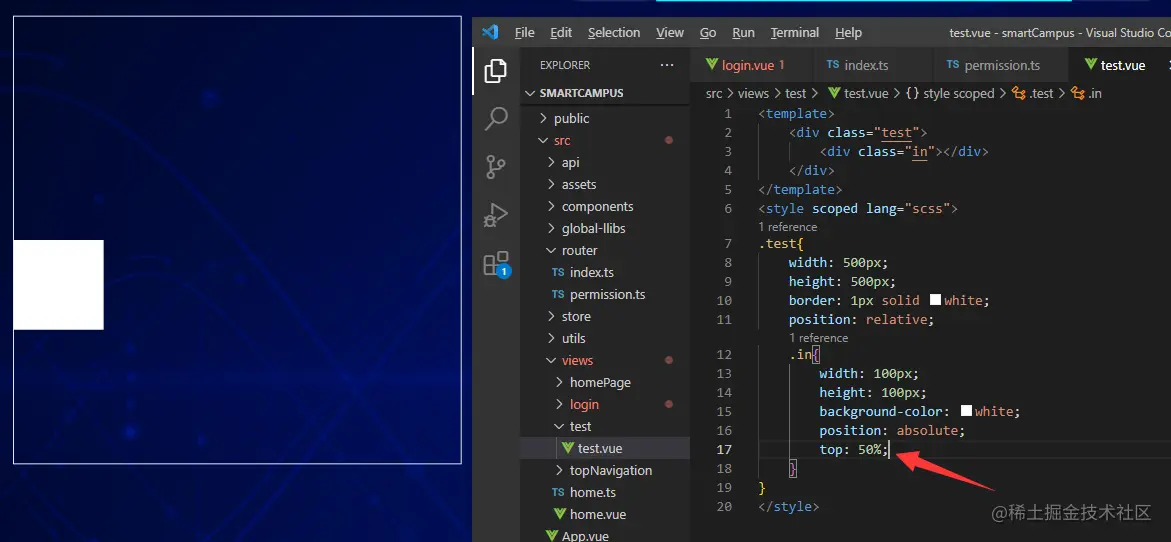Screen dimensions: 1171x542
Task: Open the Run and Debug view
Action: pyautogui.click(x=496, y=215)
